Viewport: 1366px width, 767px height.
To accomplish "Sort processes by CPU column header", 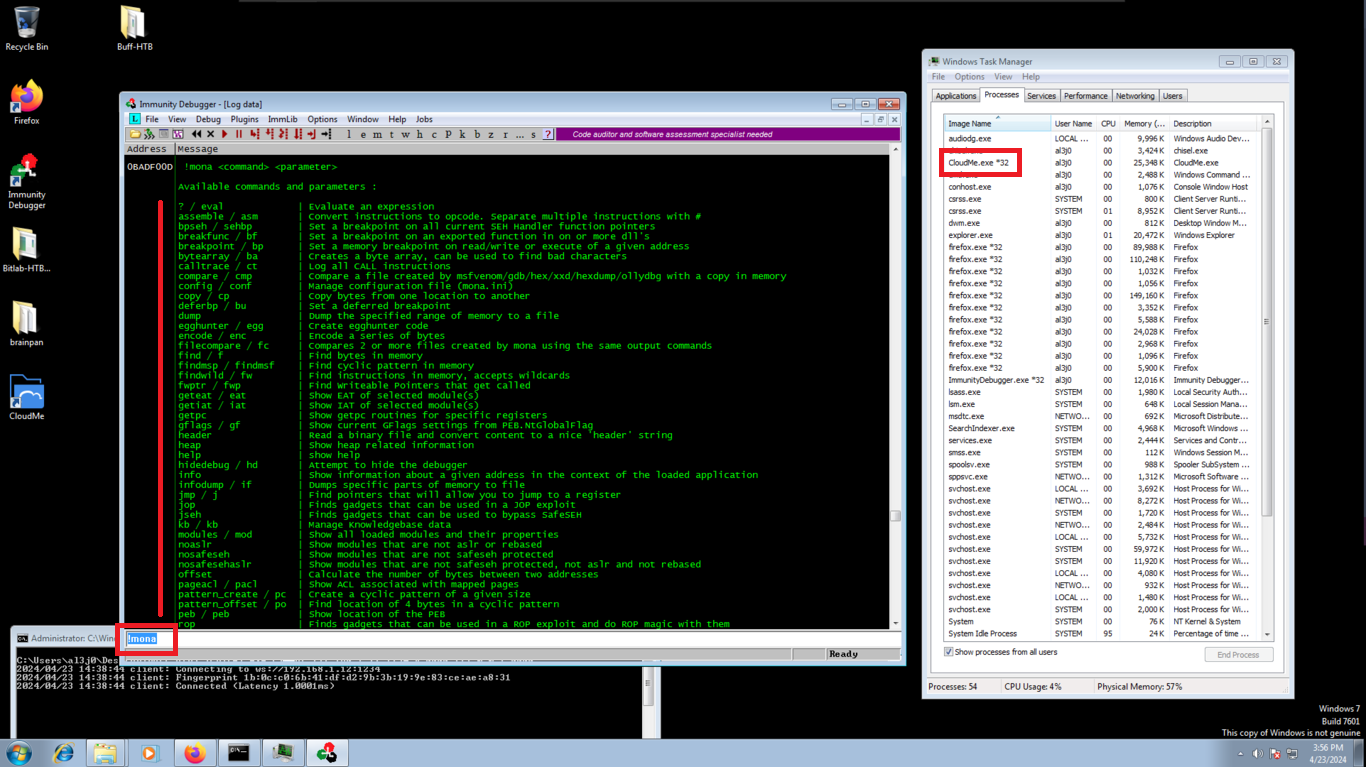I will (1108, 123).
